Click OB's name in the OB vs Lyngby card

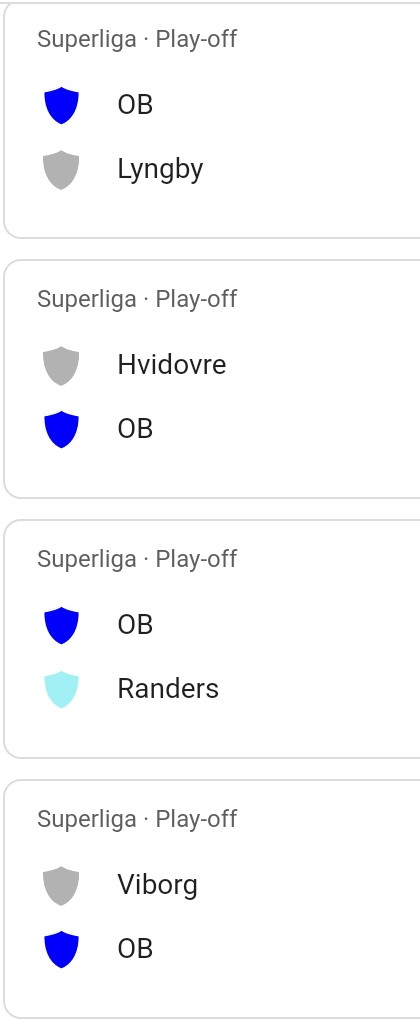[x=135, y=104]
